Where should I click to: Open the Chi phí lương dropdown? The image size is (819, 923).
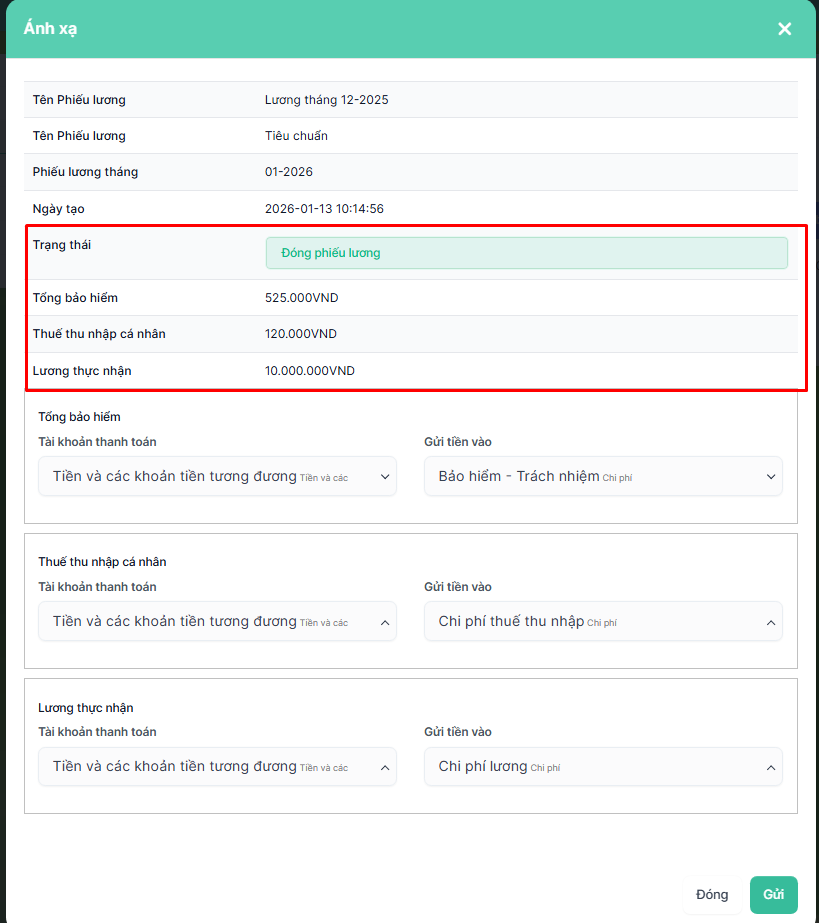pos(590,767)
